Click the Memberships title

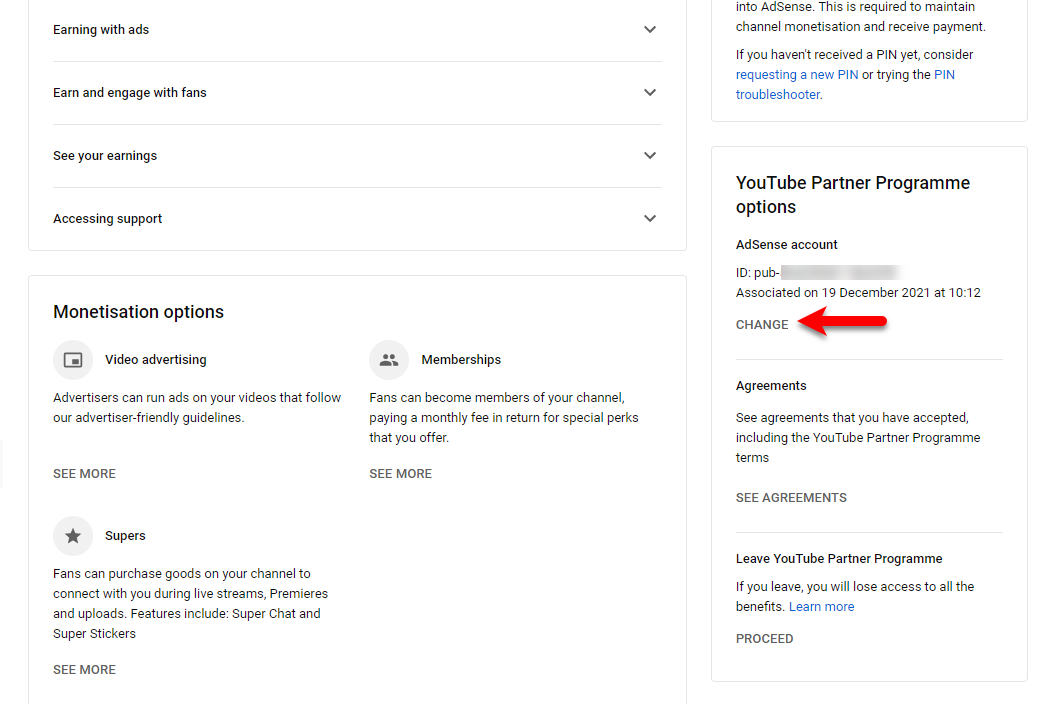tap(461, 360)
